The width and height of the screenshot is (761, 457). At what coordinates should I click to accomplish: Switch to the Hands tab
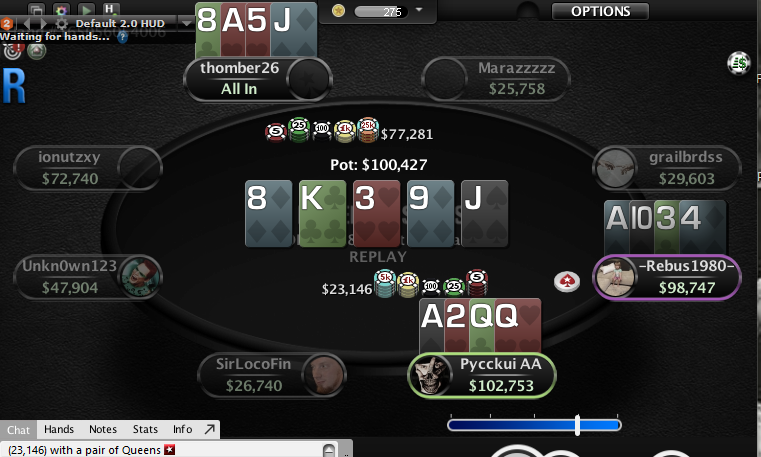(x=59, y=429)
